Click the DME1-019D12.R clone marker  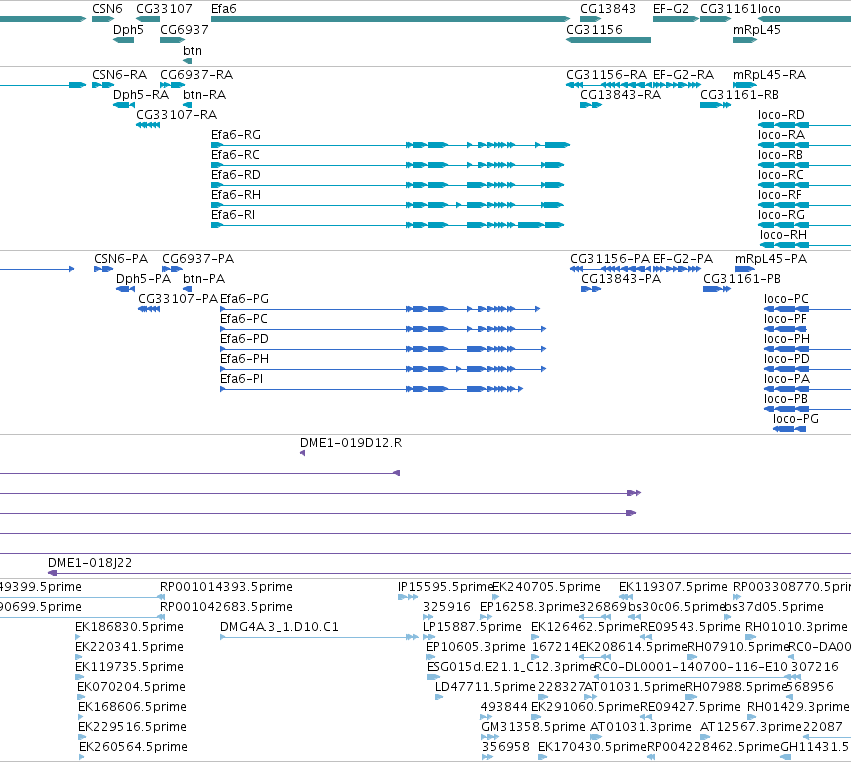pos(302,453)
